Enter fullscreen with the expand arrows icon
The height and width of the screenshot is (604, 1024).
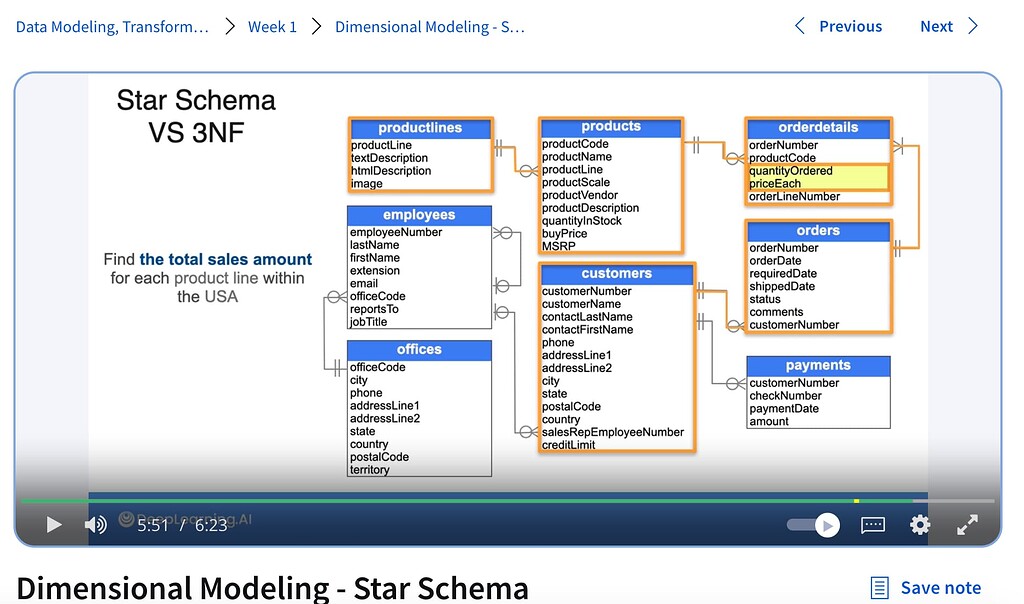(x=966, y=524)
